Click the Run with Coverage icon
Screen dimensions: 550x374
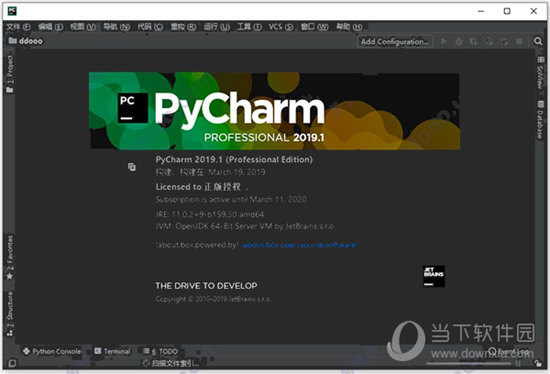474,41
